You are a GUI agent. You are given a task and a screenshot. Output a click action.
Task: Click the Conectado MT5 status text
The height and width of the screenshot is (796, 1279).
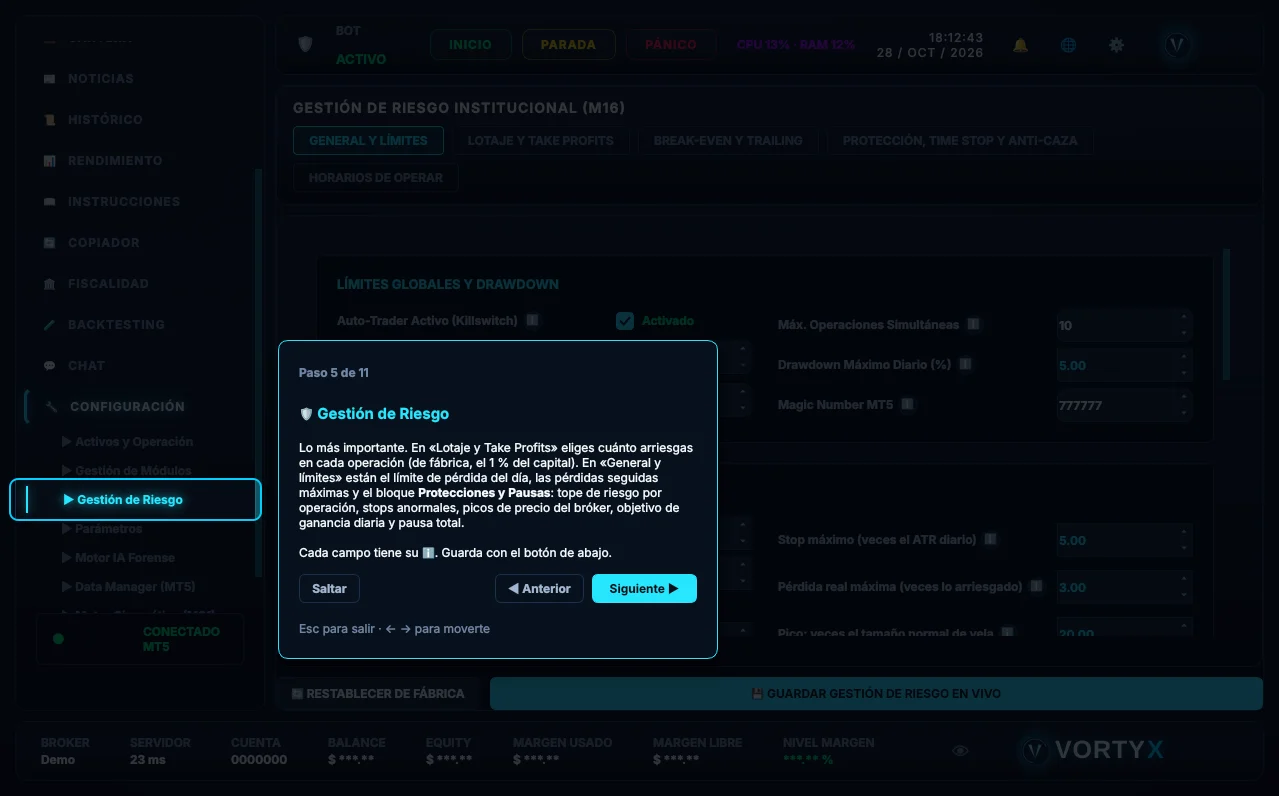(x=181, y=639)
